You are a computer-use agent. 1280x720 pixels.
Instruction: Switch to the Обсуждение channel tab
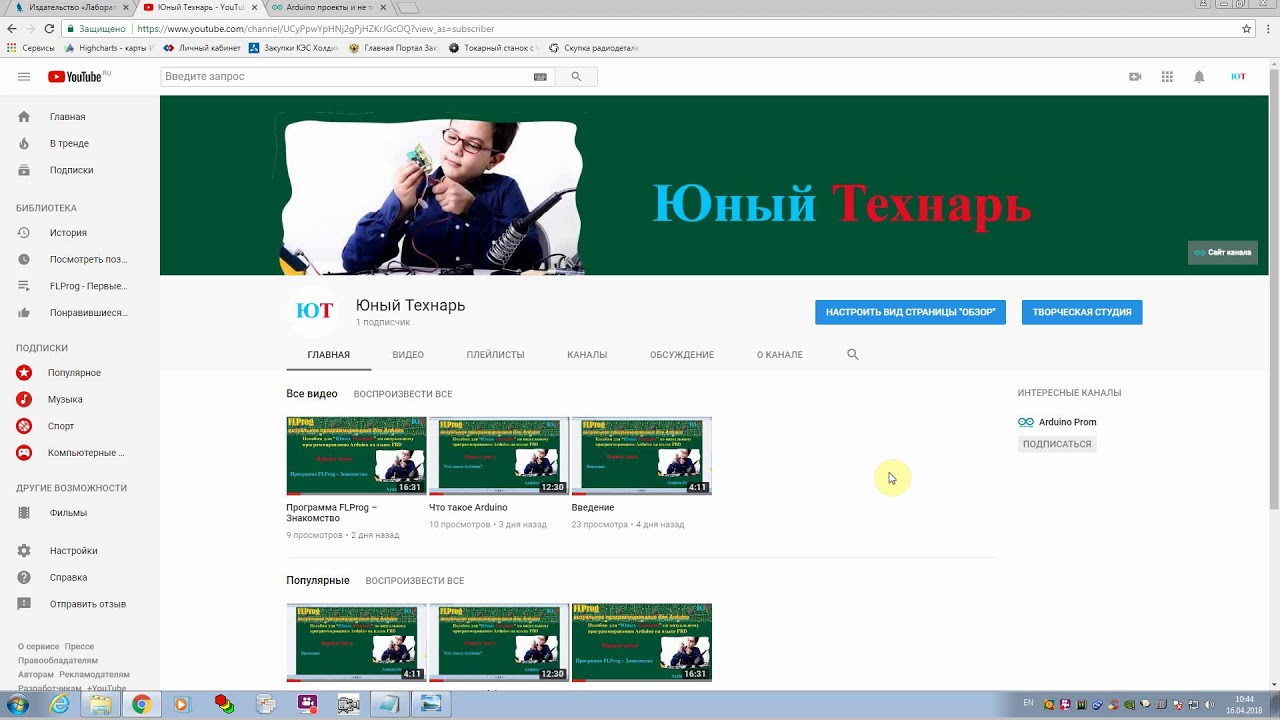click(682, 355)
